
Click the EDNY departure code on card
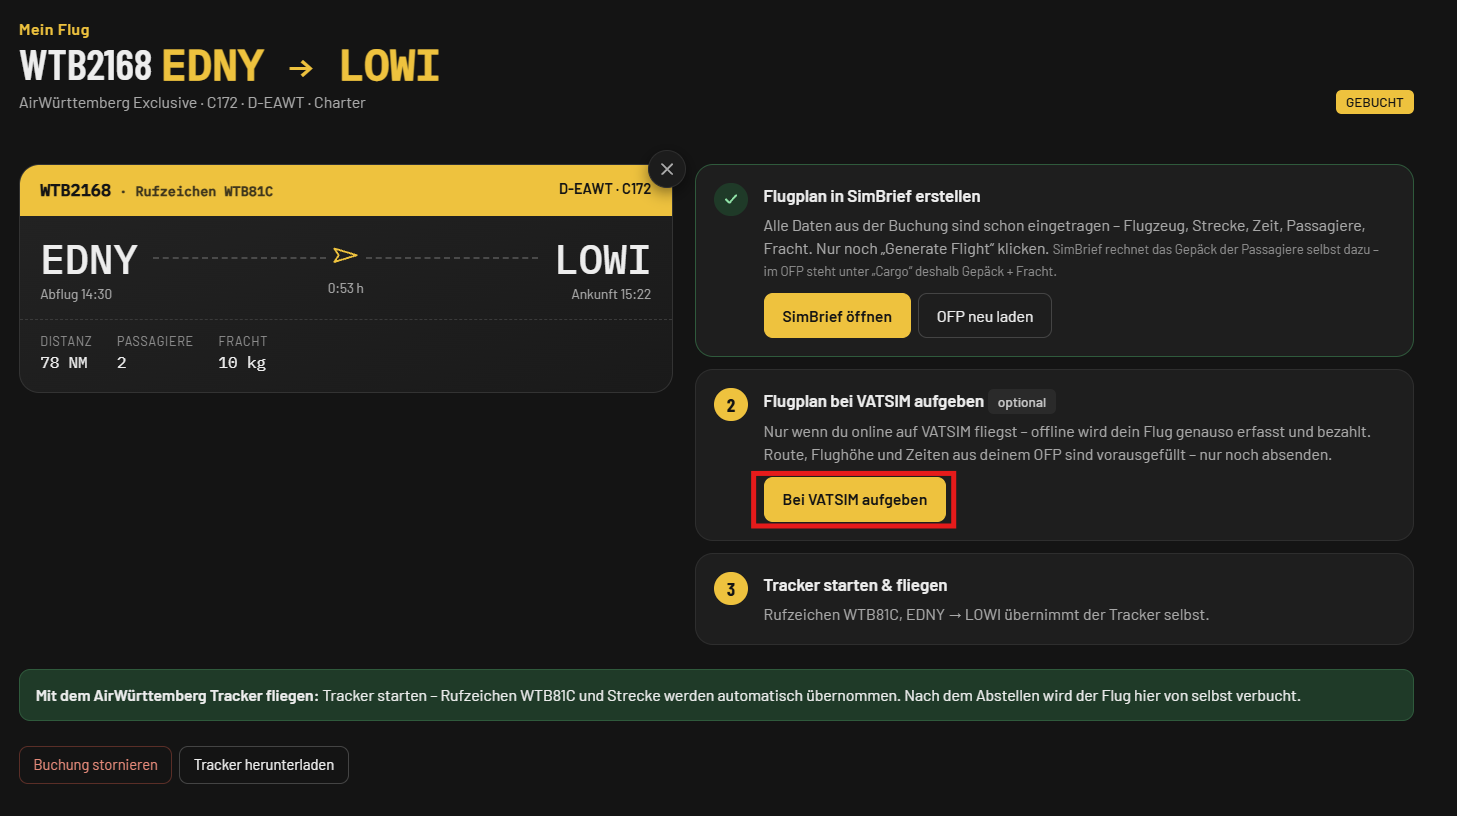coord(89,260)
